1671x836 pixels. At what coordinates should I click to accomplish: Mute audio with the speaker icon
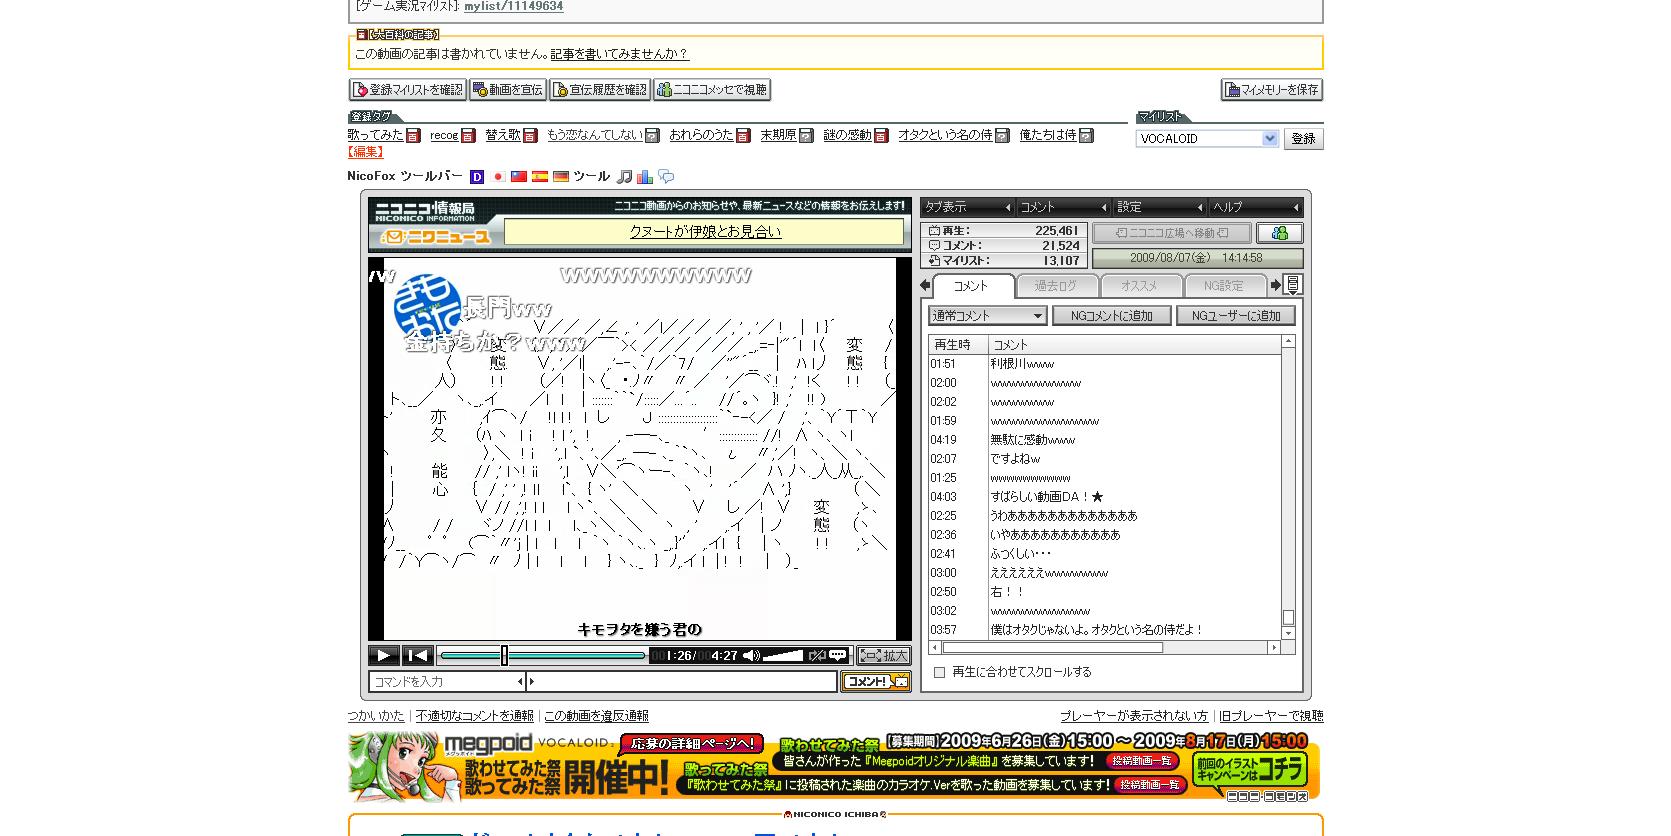pyautogui.click(x=751, y=656)
